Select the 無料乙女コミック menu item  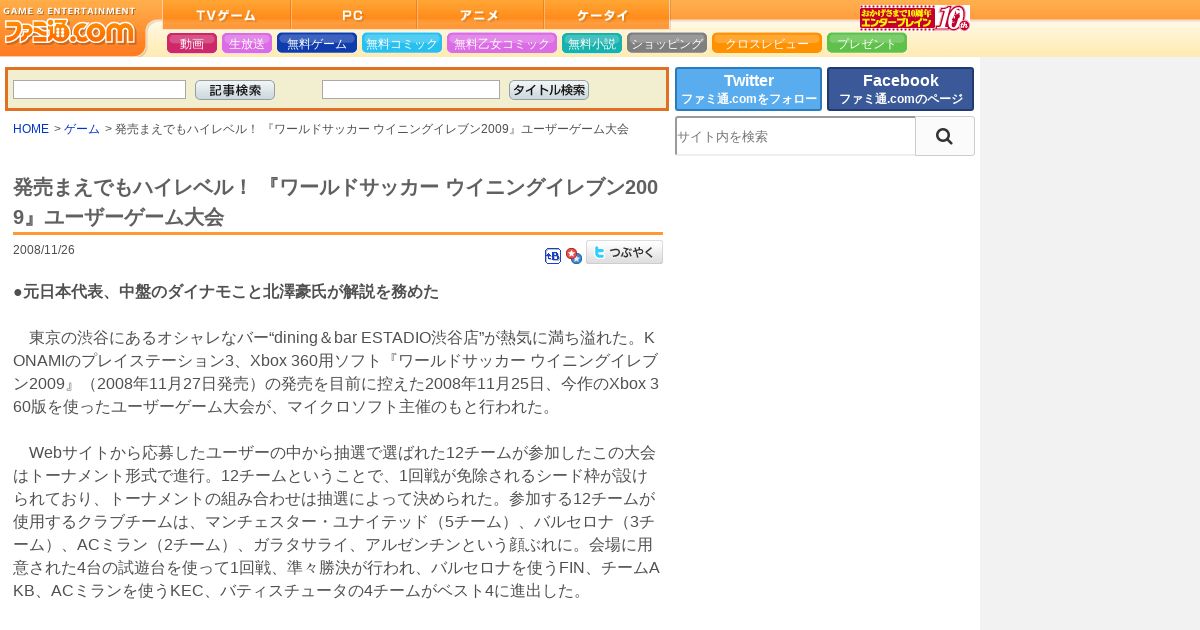[502, 43]
